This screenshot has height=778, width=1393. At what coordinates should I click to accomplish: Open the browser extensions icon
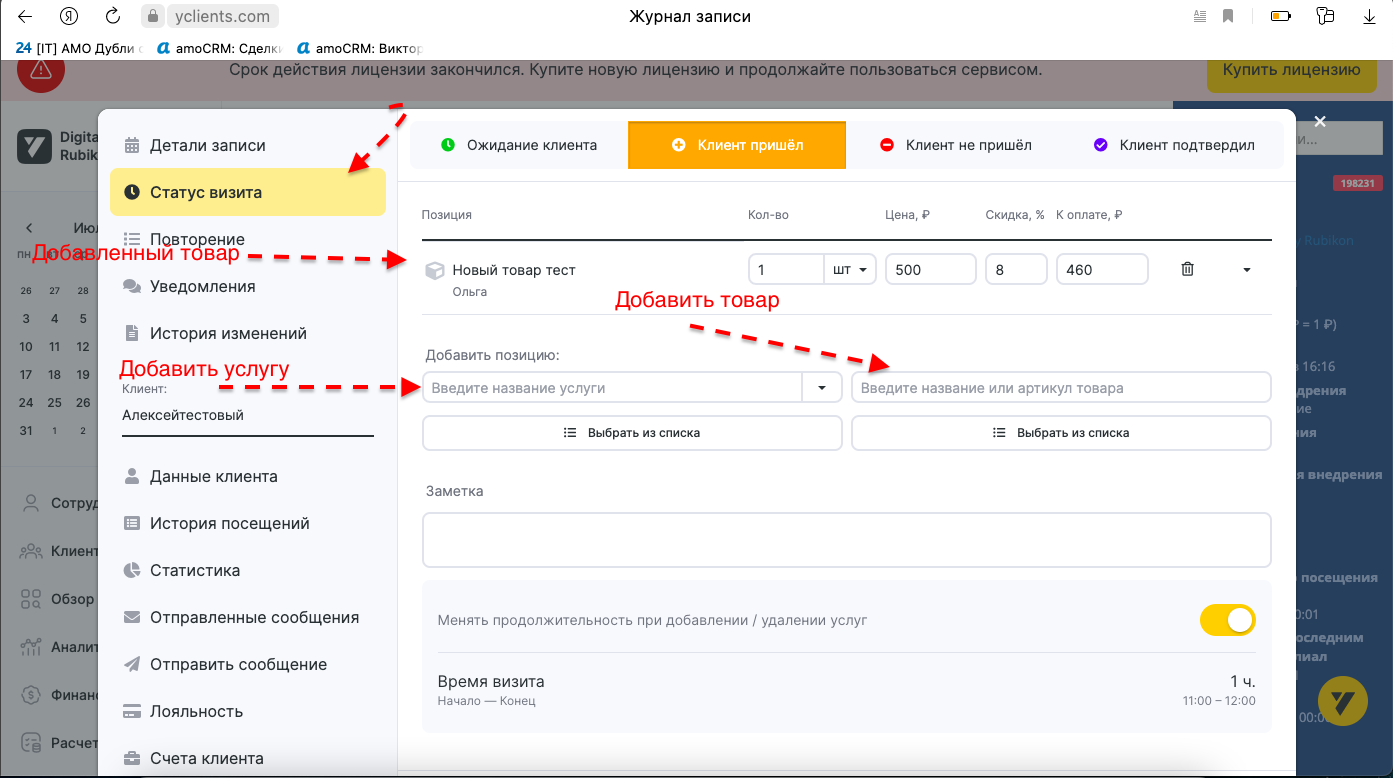1326,16
